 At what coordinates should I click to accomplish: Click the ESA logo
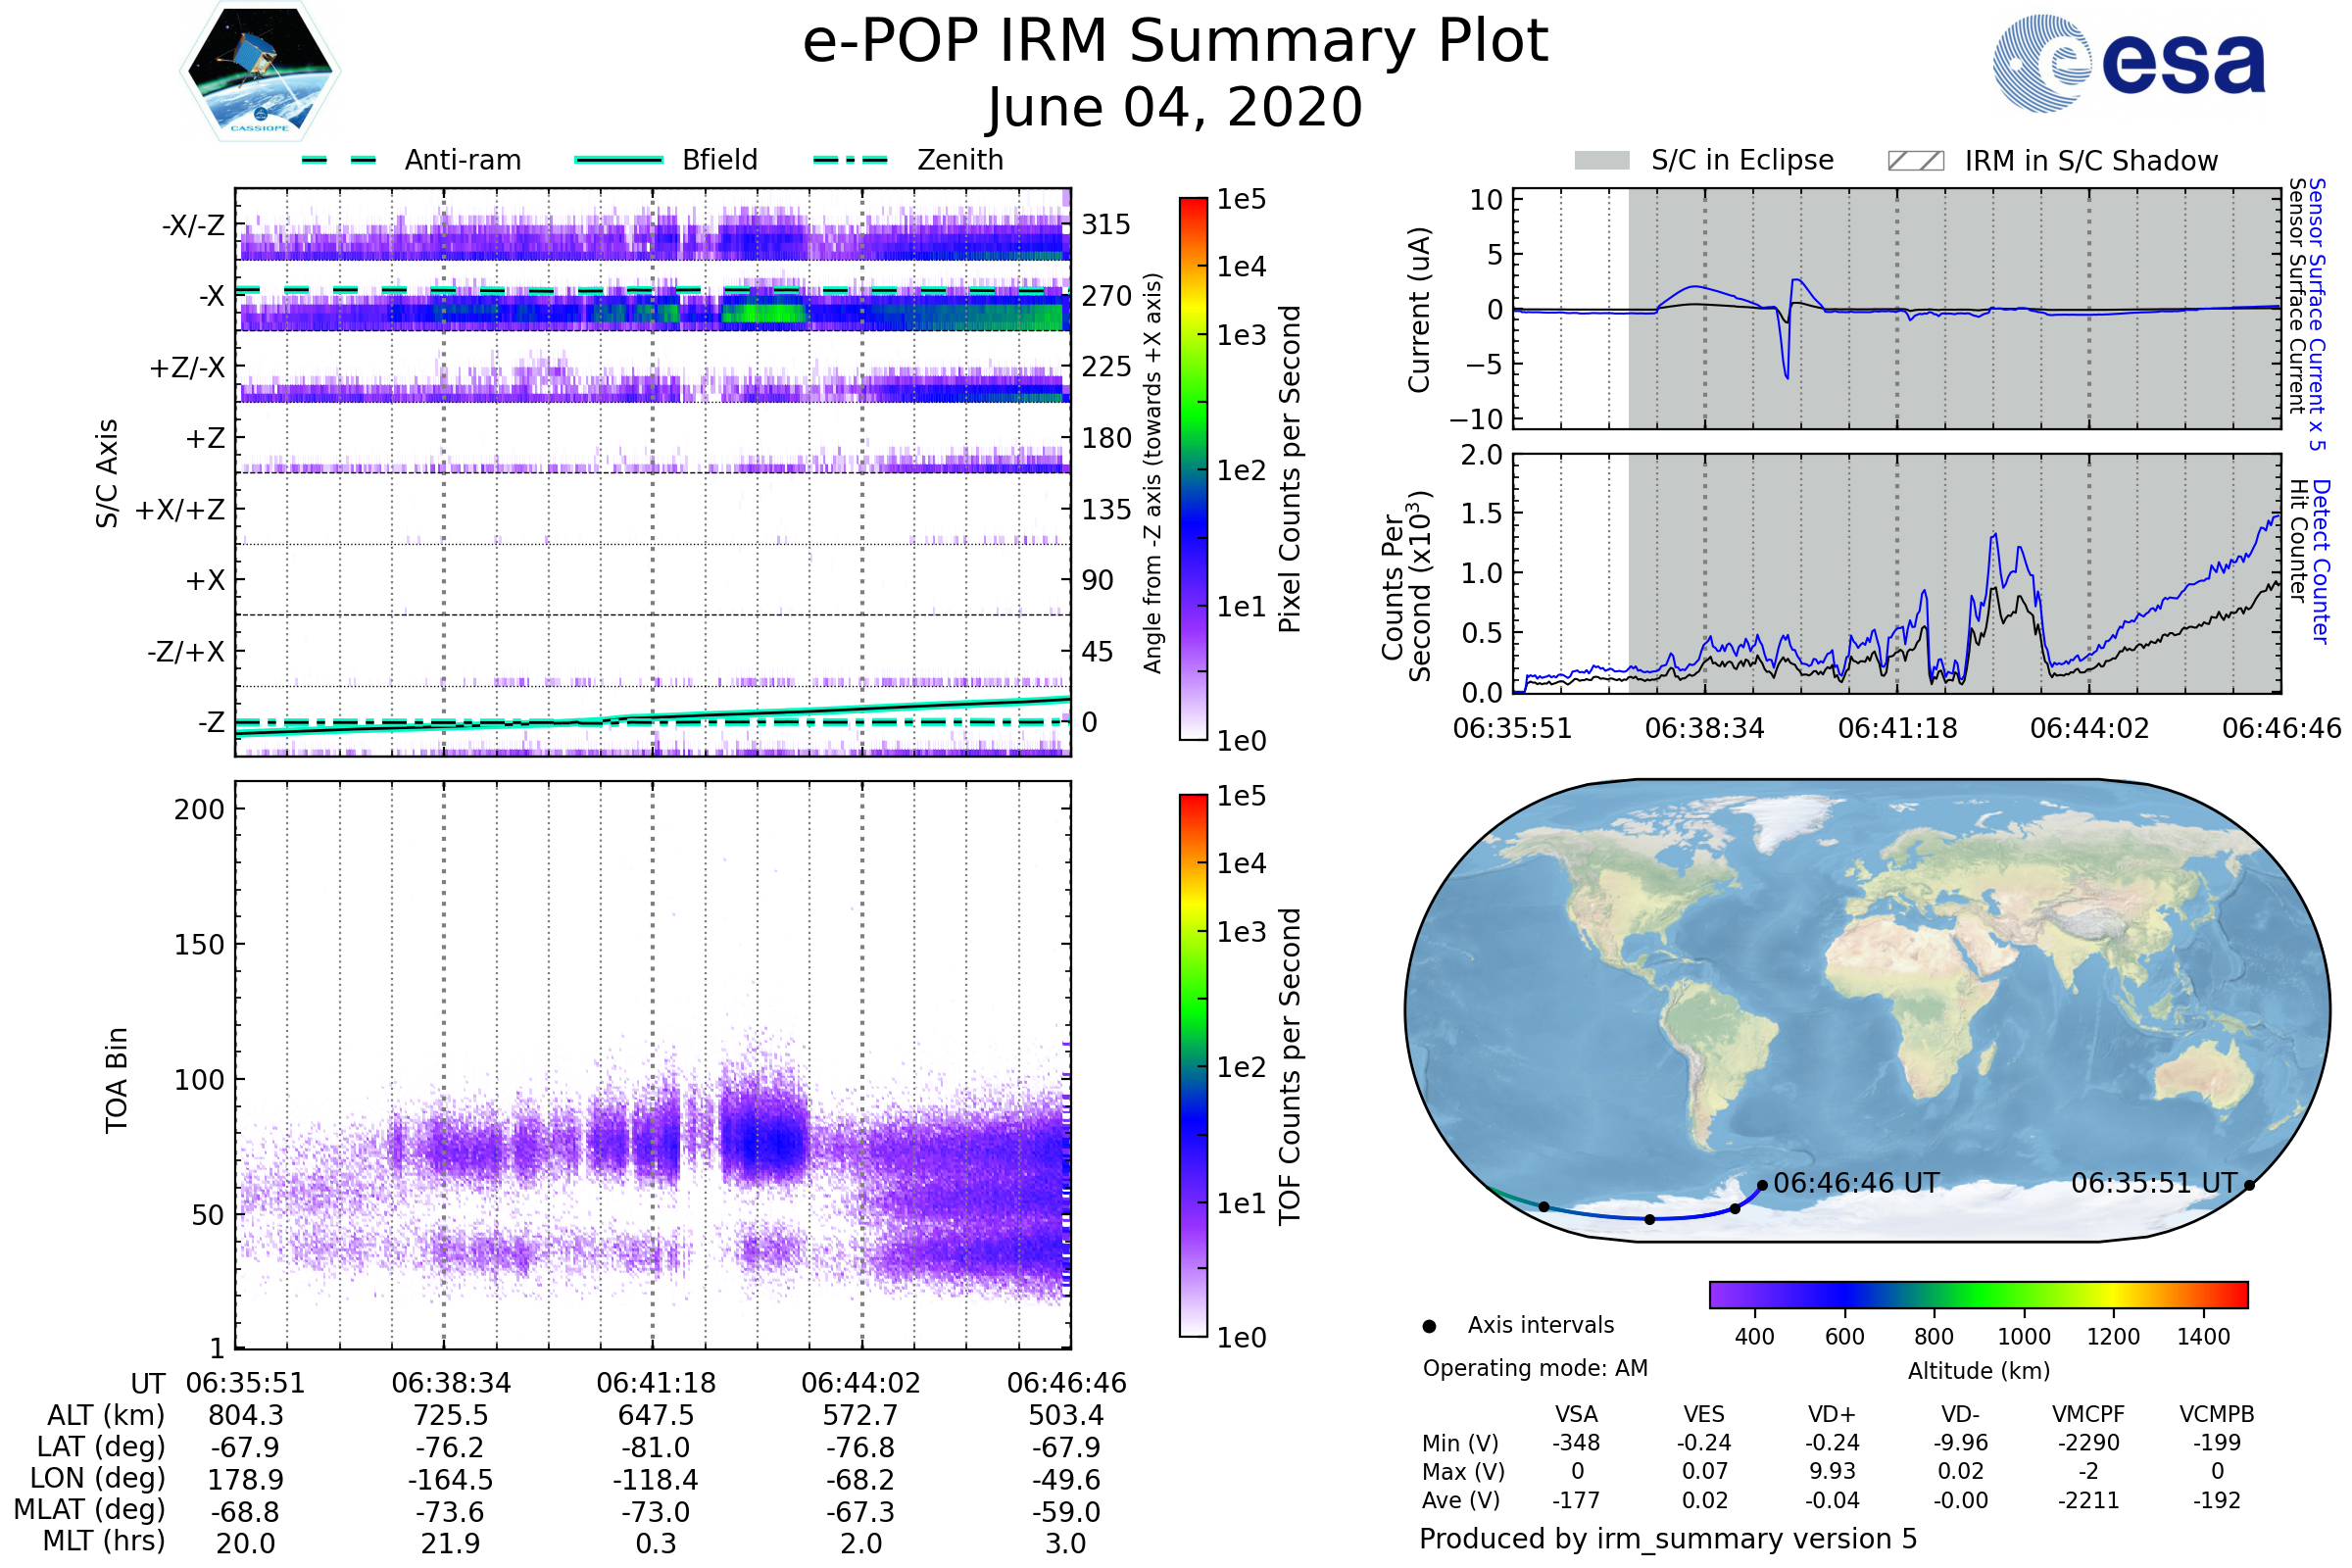click(x=2129, y=64)
